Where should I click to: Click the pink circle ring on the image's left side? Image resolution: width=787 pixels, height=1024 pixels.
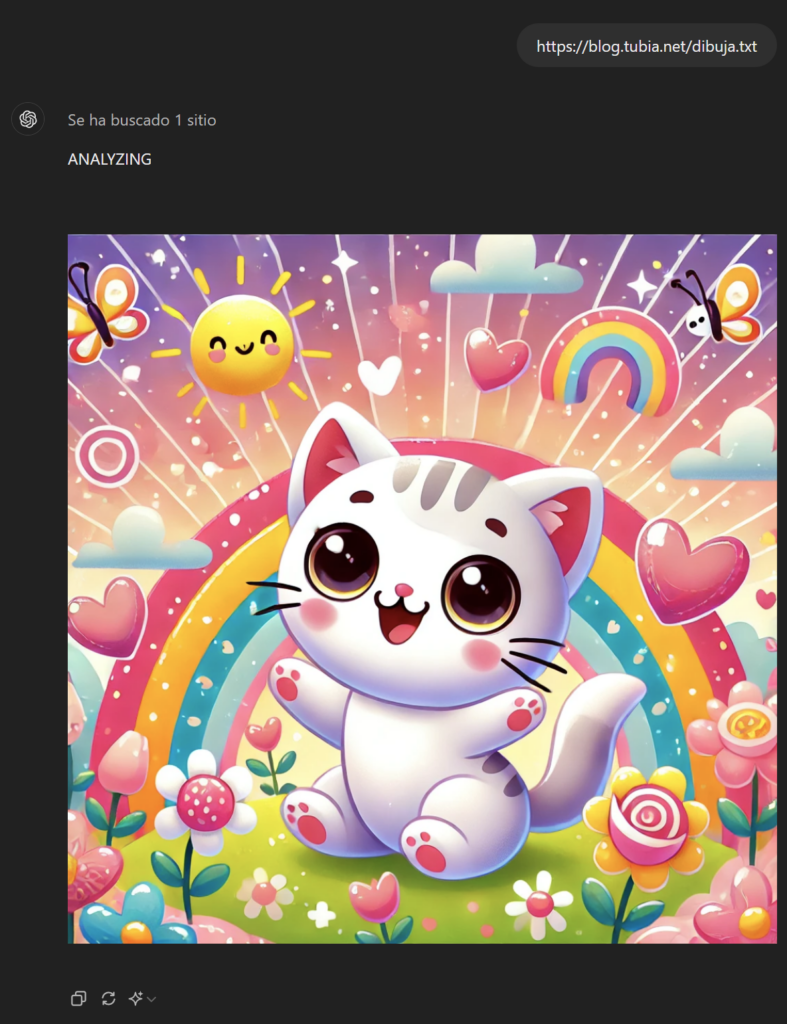107,456
